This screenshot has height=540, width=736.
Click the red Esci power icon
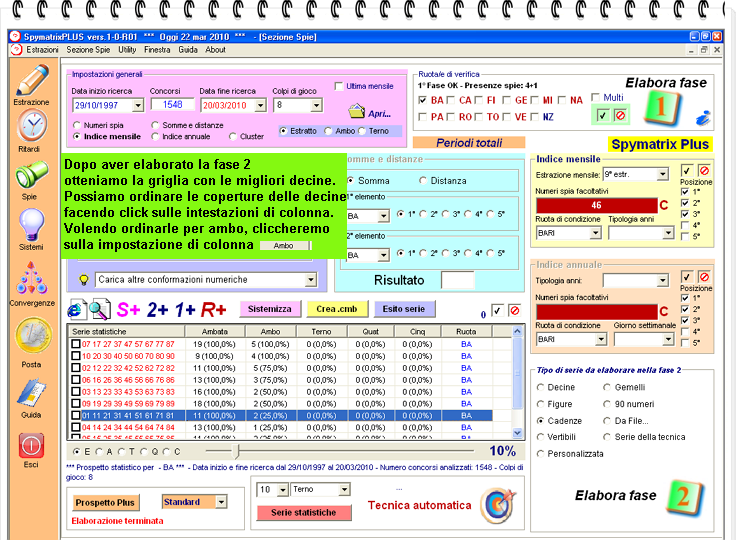point(31,446)
